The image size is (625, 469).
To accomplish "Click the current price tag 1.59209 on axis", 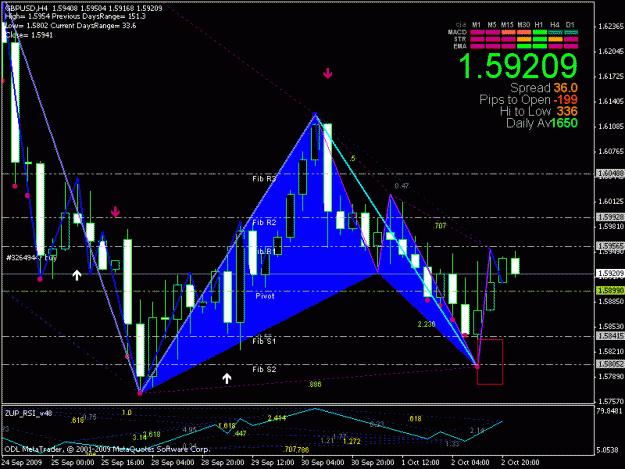I will [x=610, y=273].
